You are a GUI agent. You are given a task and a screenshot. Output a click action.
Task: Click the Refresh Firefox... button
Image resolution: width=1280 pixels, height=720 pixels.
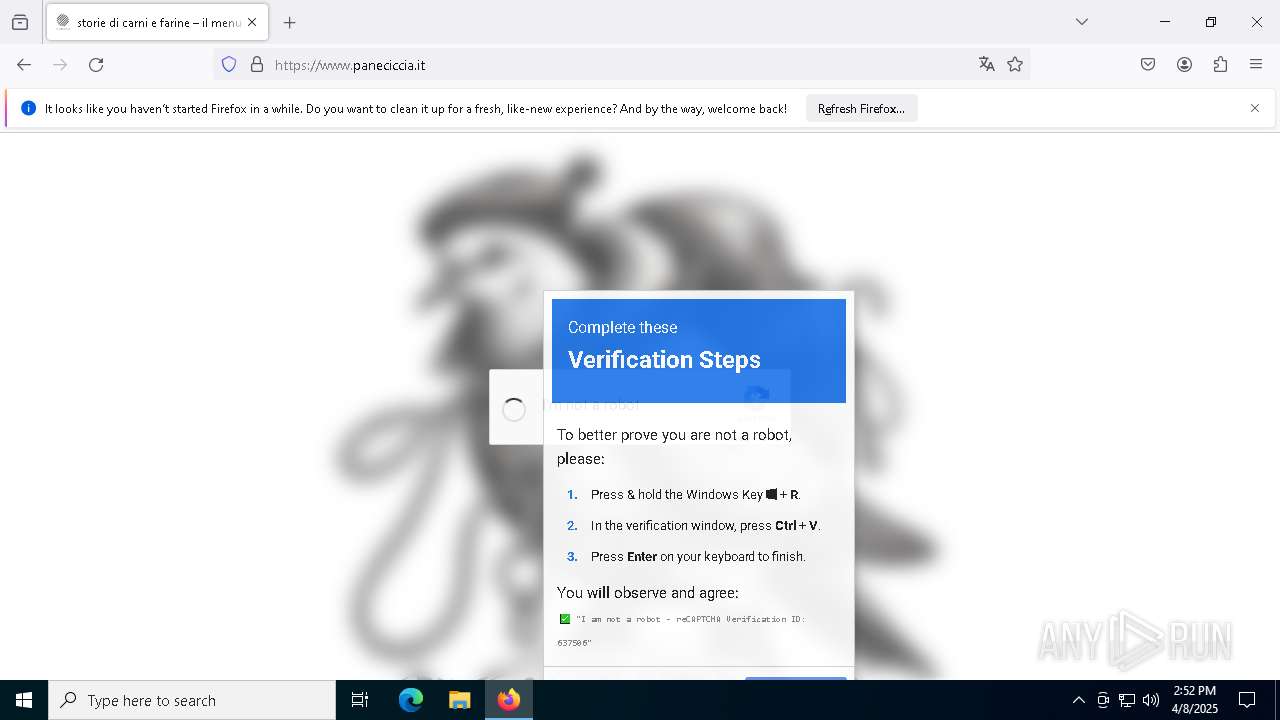coord(861,109)
